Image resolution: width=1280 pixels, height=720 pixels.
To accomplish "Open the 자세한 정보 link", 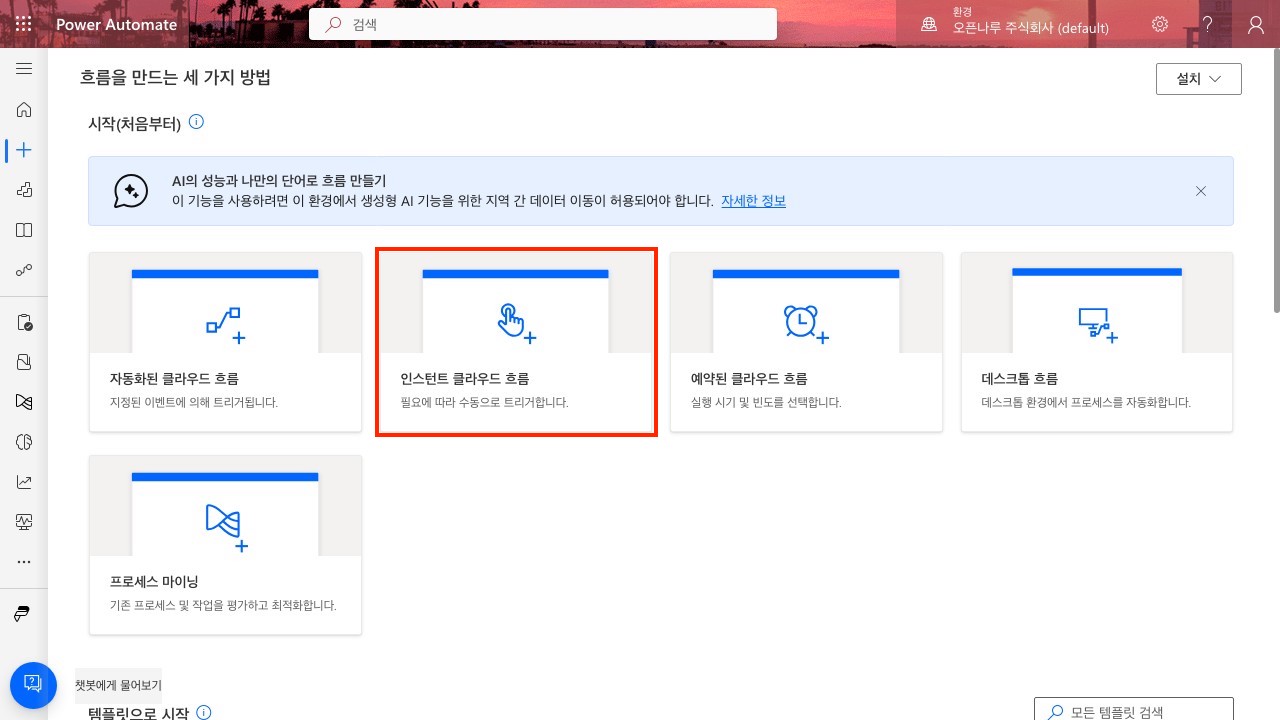I will [x=753, y=201].
